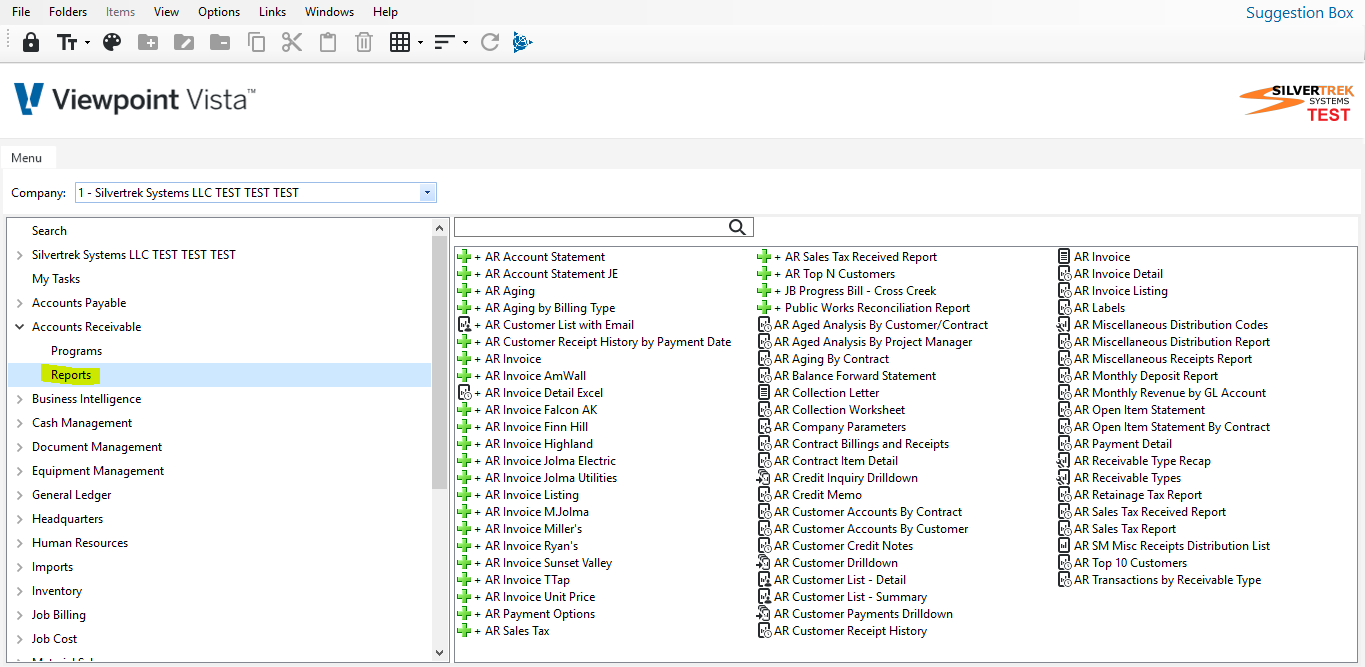The width and height of the screenshot is (1365, 667).
Task: Open the Windows menu
Action: 330,12
